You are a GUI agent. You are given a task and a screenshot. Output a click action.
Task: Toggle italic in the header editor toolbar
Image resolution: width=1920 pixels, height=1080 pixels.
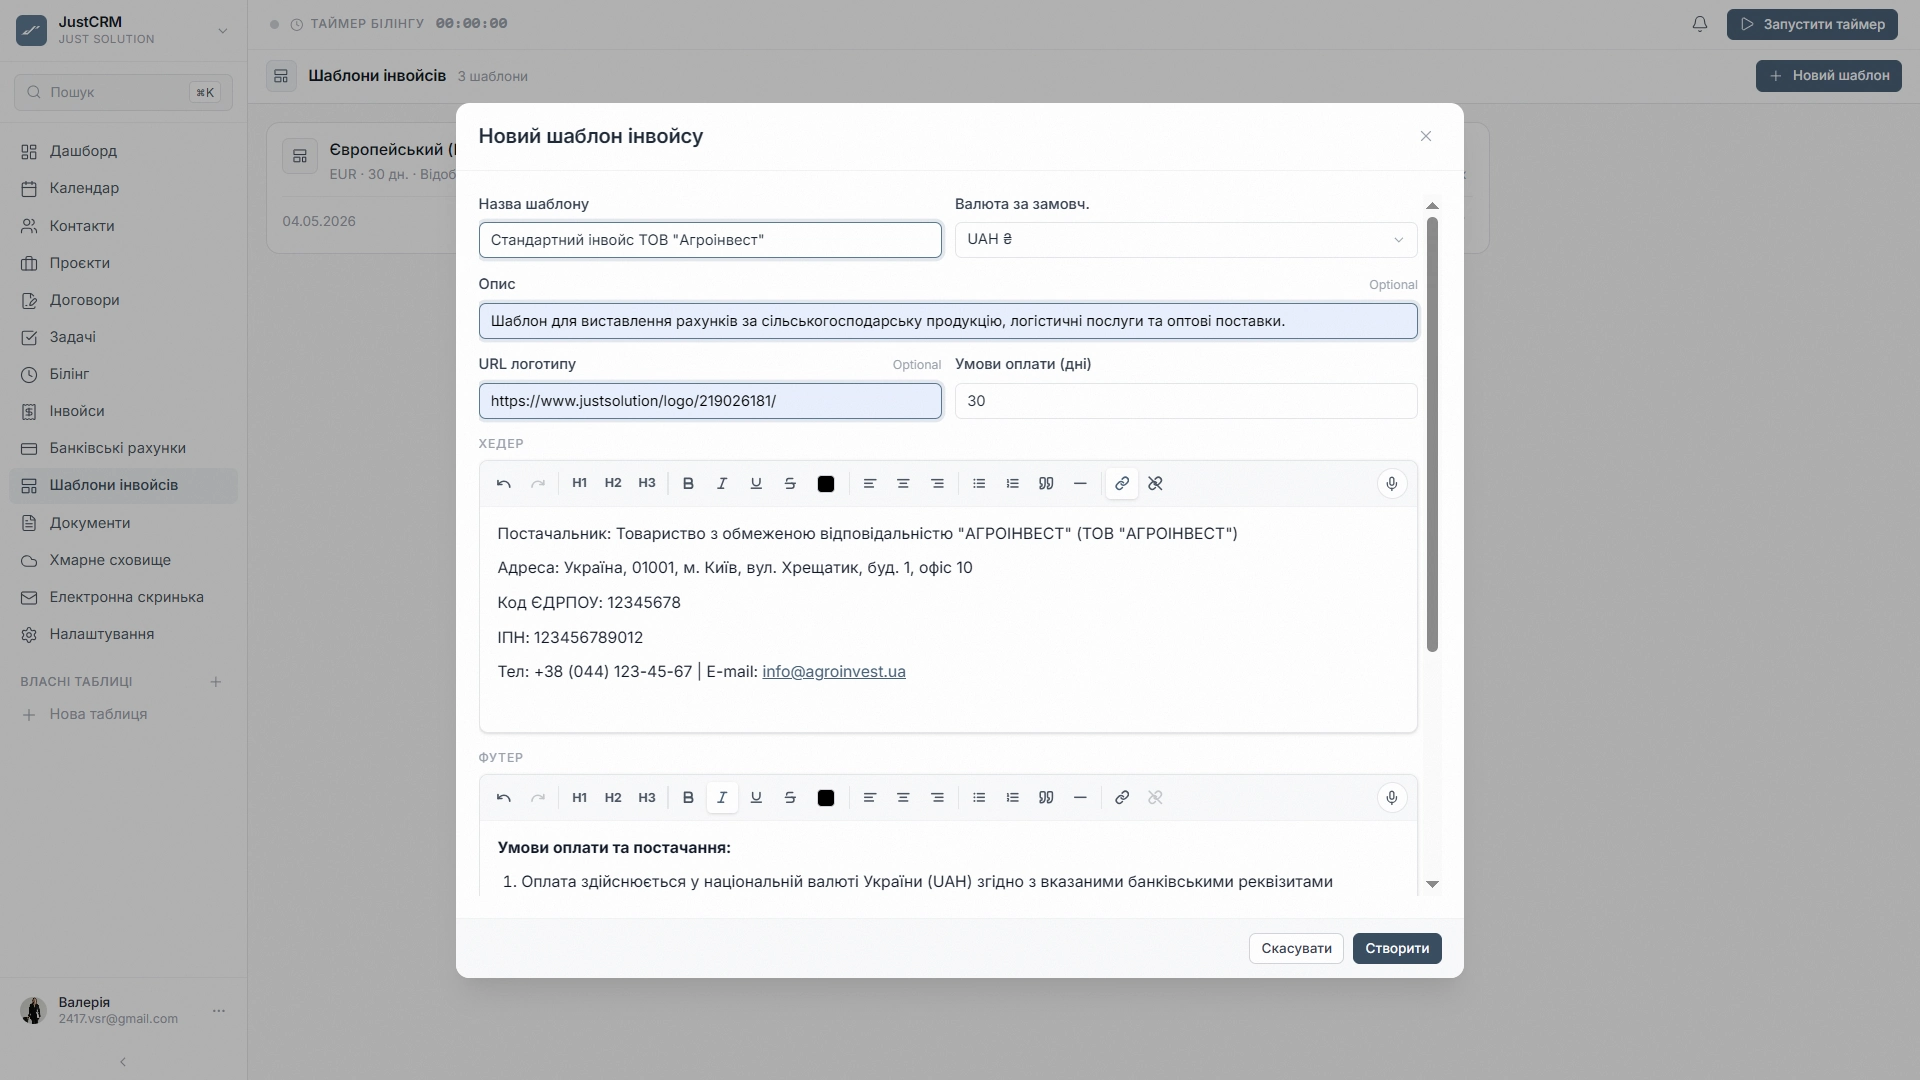(722, 484)
